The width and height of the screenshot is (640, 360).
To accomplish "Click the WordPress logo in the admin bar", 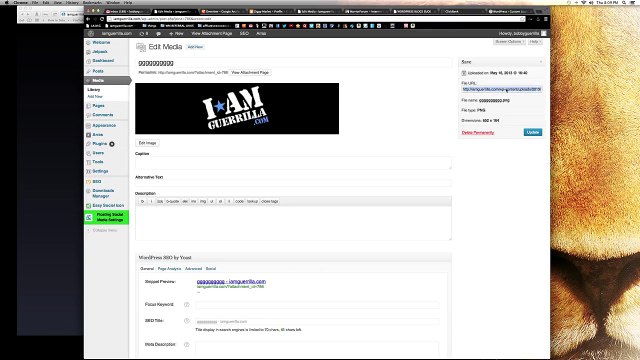I will [x=91, y=33].
